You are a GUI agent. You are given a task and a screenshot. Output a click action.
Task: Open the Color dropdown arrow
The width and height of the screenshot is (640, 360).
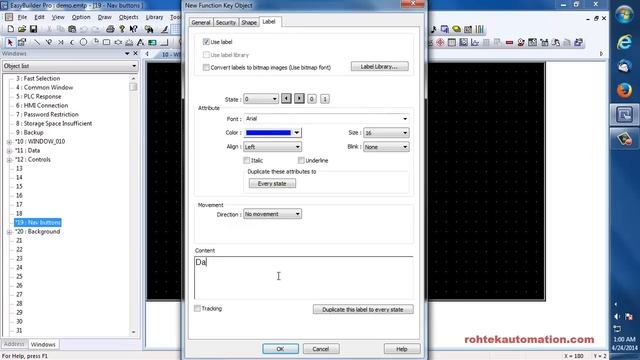click(x=297, y=133)
